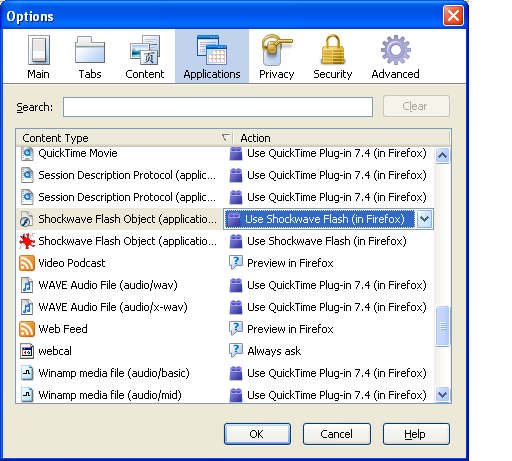Click the Cancel button
The width and height of the screenshot is (512, 461).
337,434
